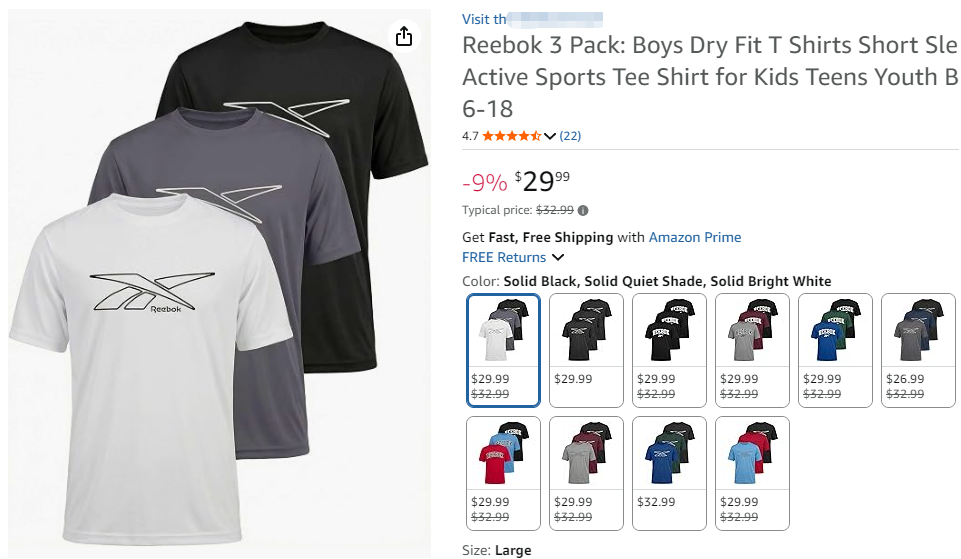Click the share icon on product image
The image size is (961, 559).
coord(404,36)
